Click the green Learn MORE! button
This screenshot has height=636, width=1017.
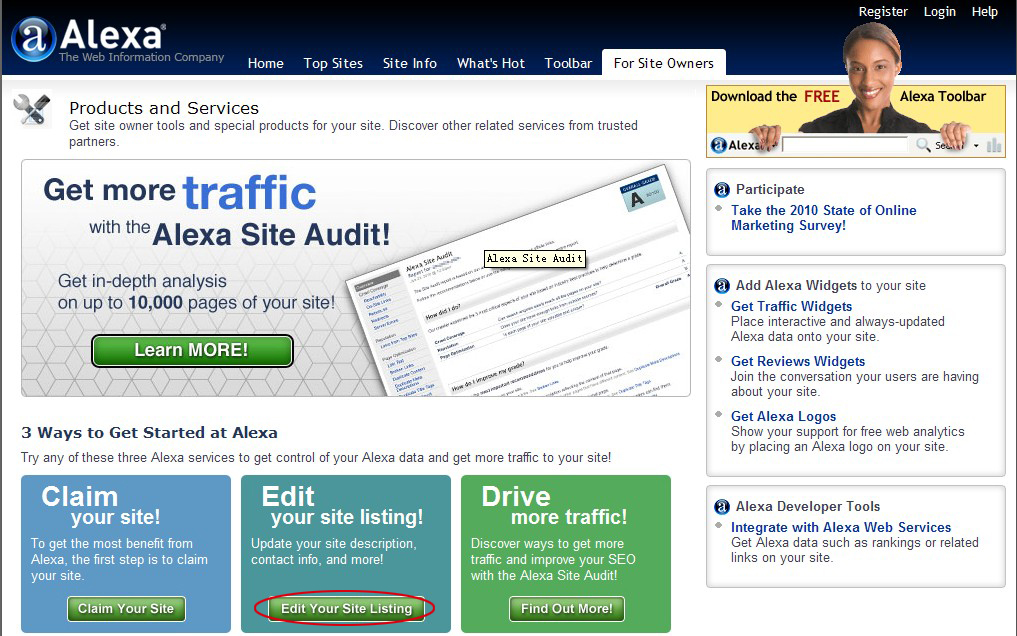click(x=192, y=350)
